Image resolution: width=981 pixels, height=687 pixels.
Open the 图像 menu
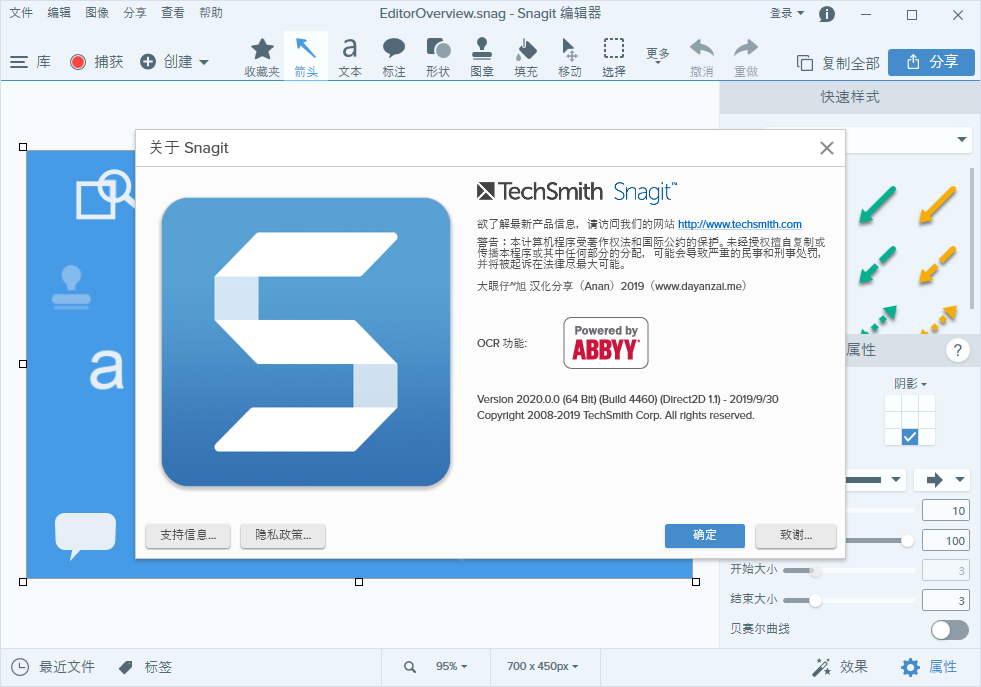[96, 14]
